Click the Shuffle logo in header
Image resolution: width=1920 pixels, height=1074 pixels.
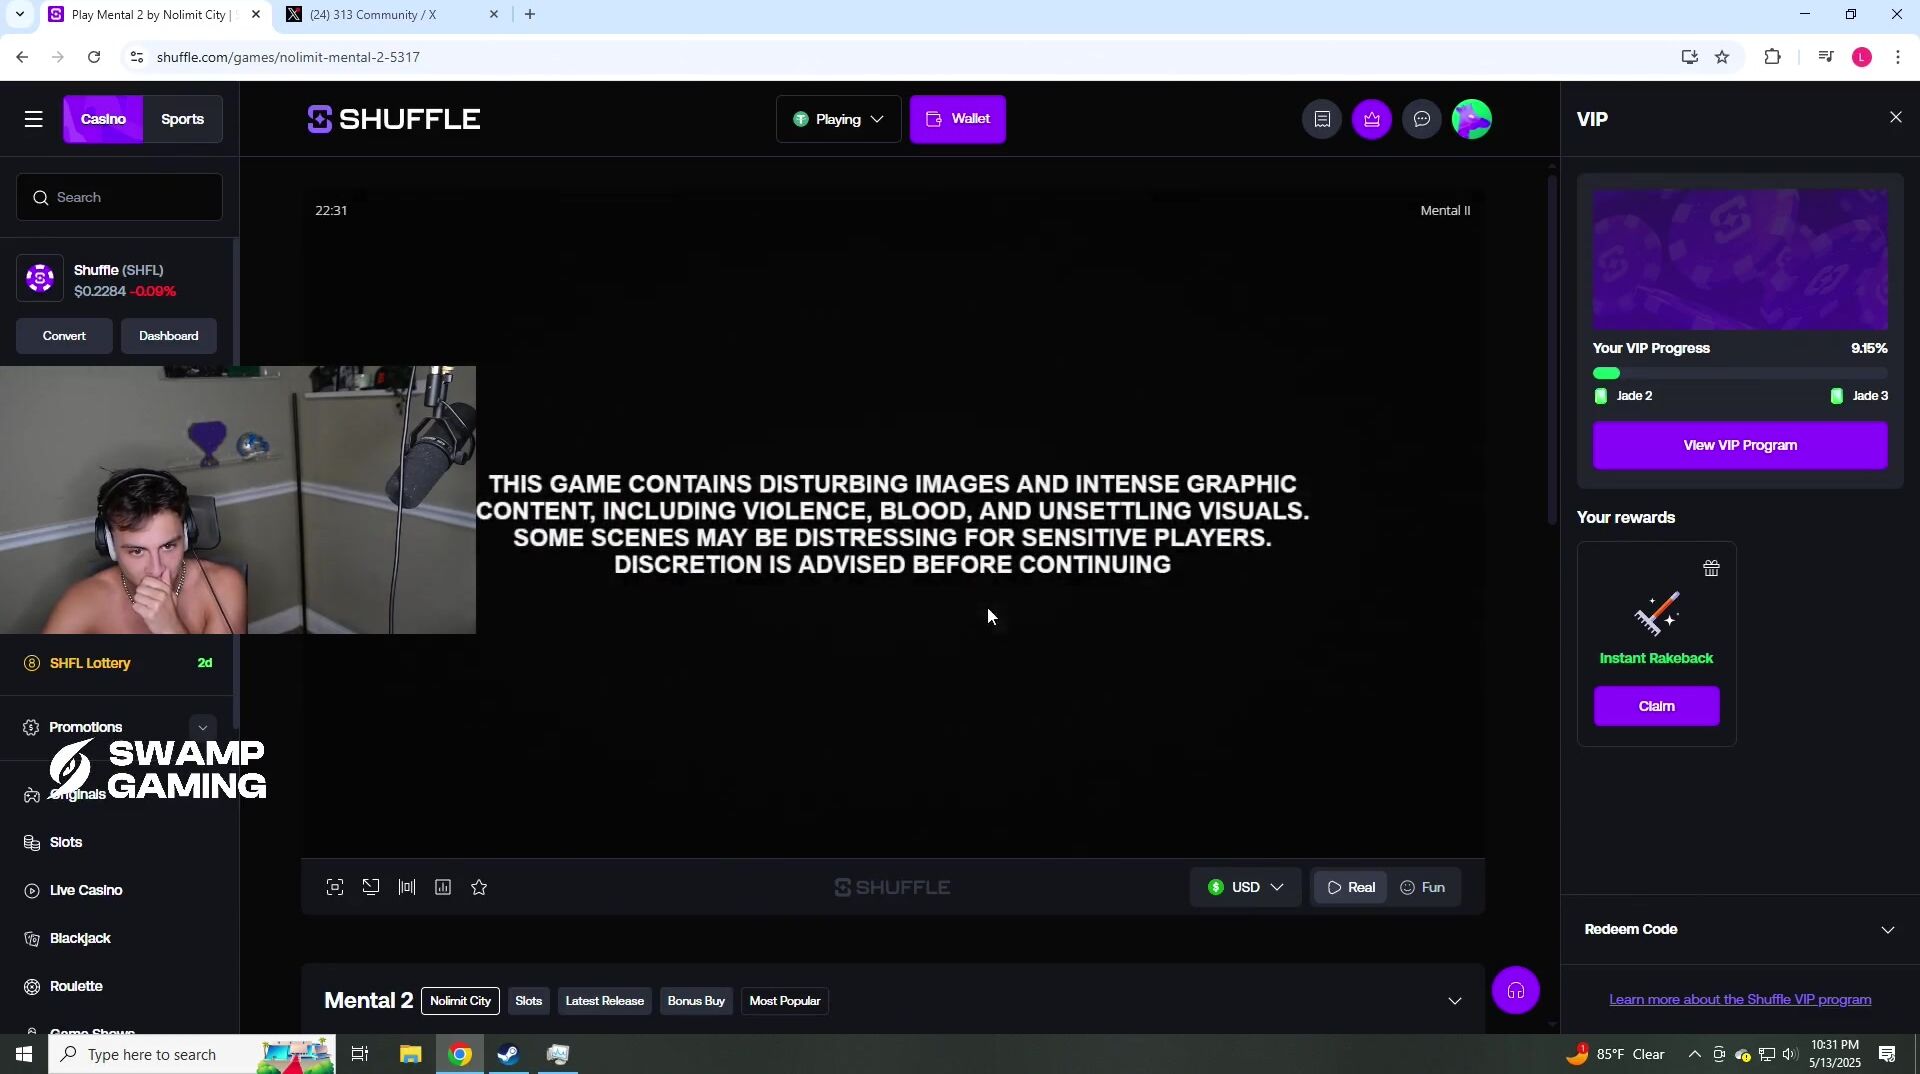pyautogui.click(x=394, y=120)
